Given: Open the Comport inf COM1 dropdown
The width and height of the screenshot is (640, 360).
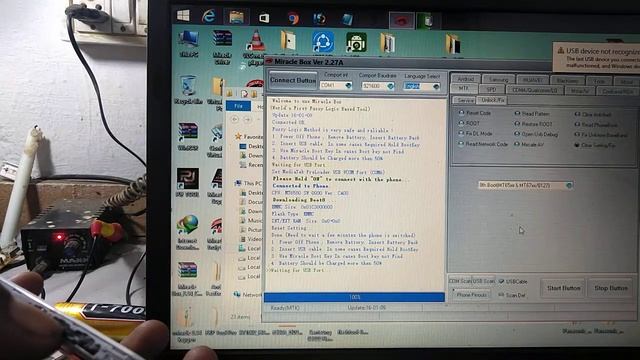Looking at the screenshot, I should tap(348, 85).
